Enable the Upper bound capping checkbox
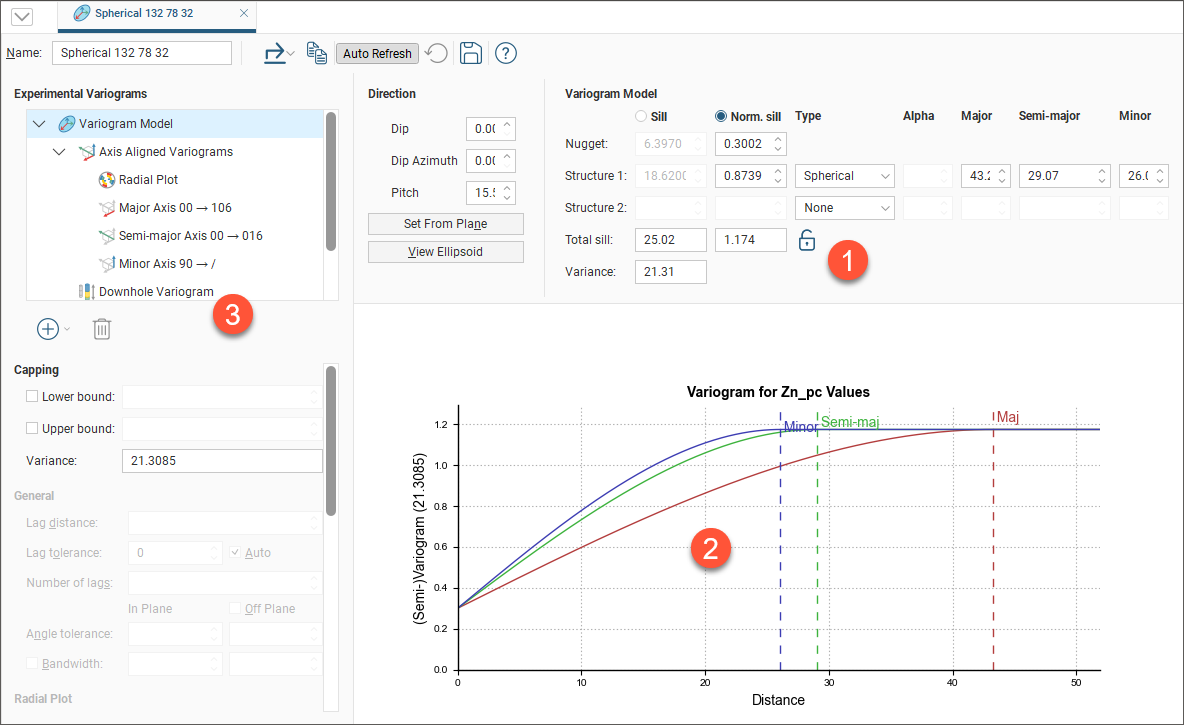Viewport: 1184px width, 725px height. coord(32,429)
